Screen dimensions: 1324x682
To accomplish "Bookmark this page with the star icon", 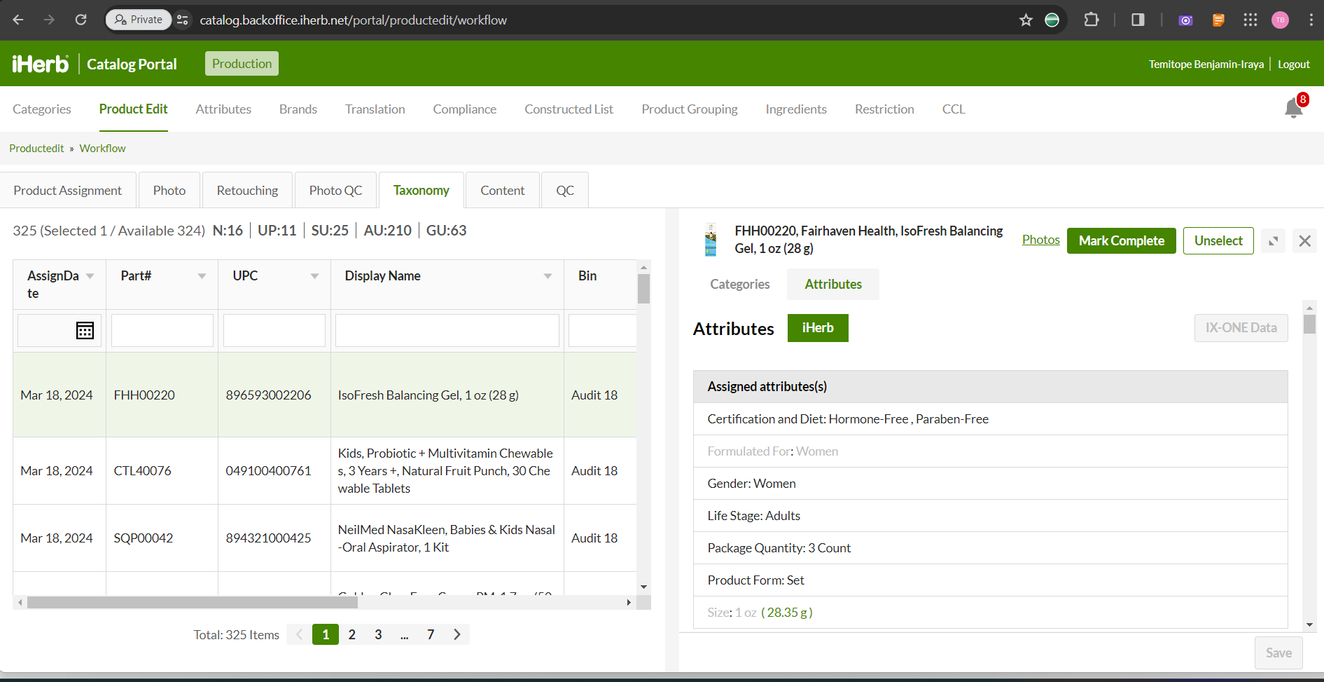I will pos(1026,20).
